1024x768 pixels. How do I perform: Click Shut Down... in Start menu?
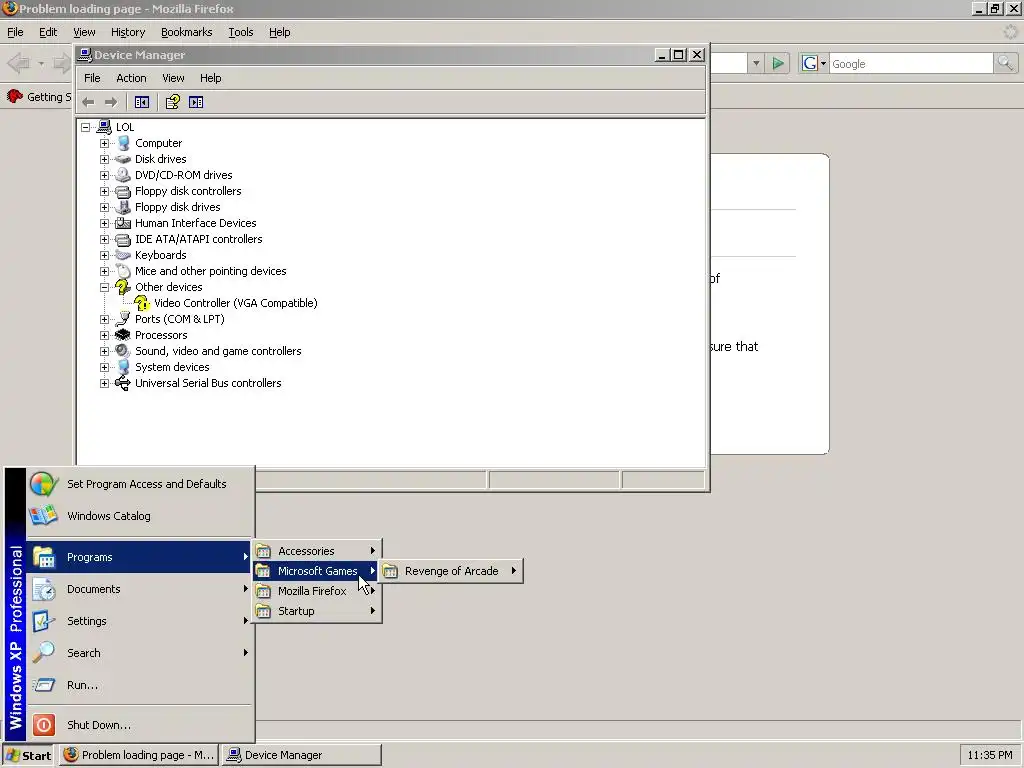pyautogui.click(x=139, y=725)
